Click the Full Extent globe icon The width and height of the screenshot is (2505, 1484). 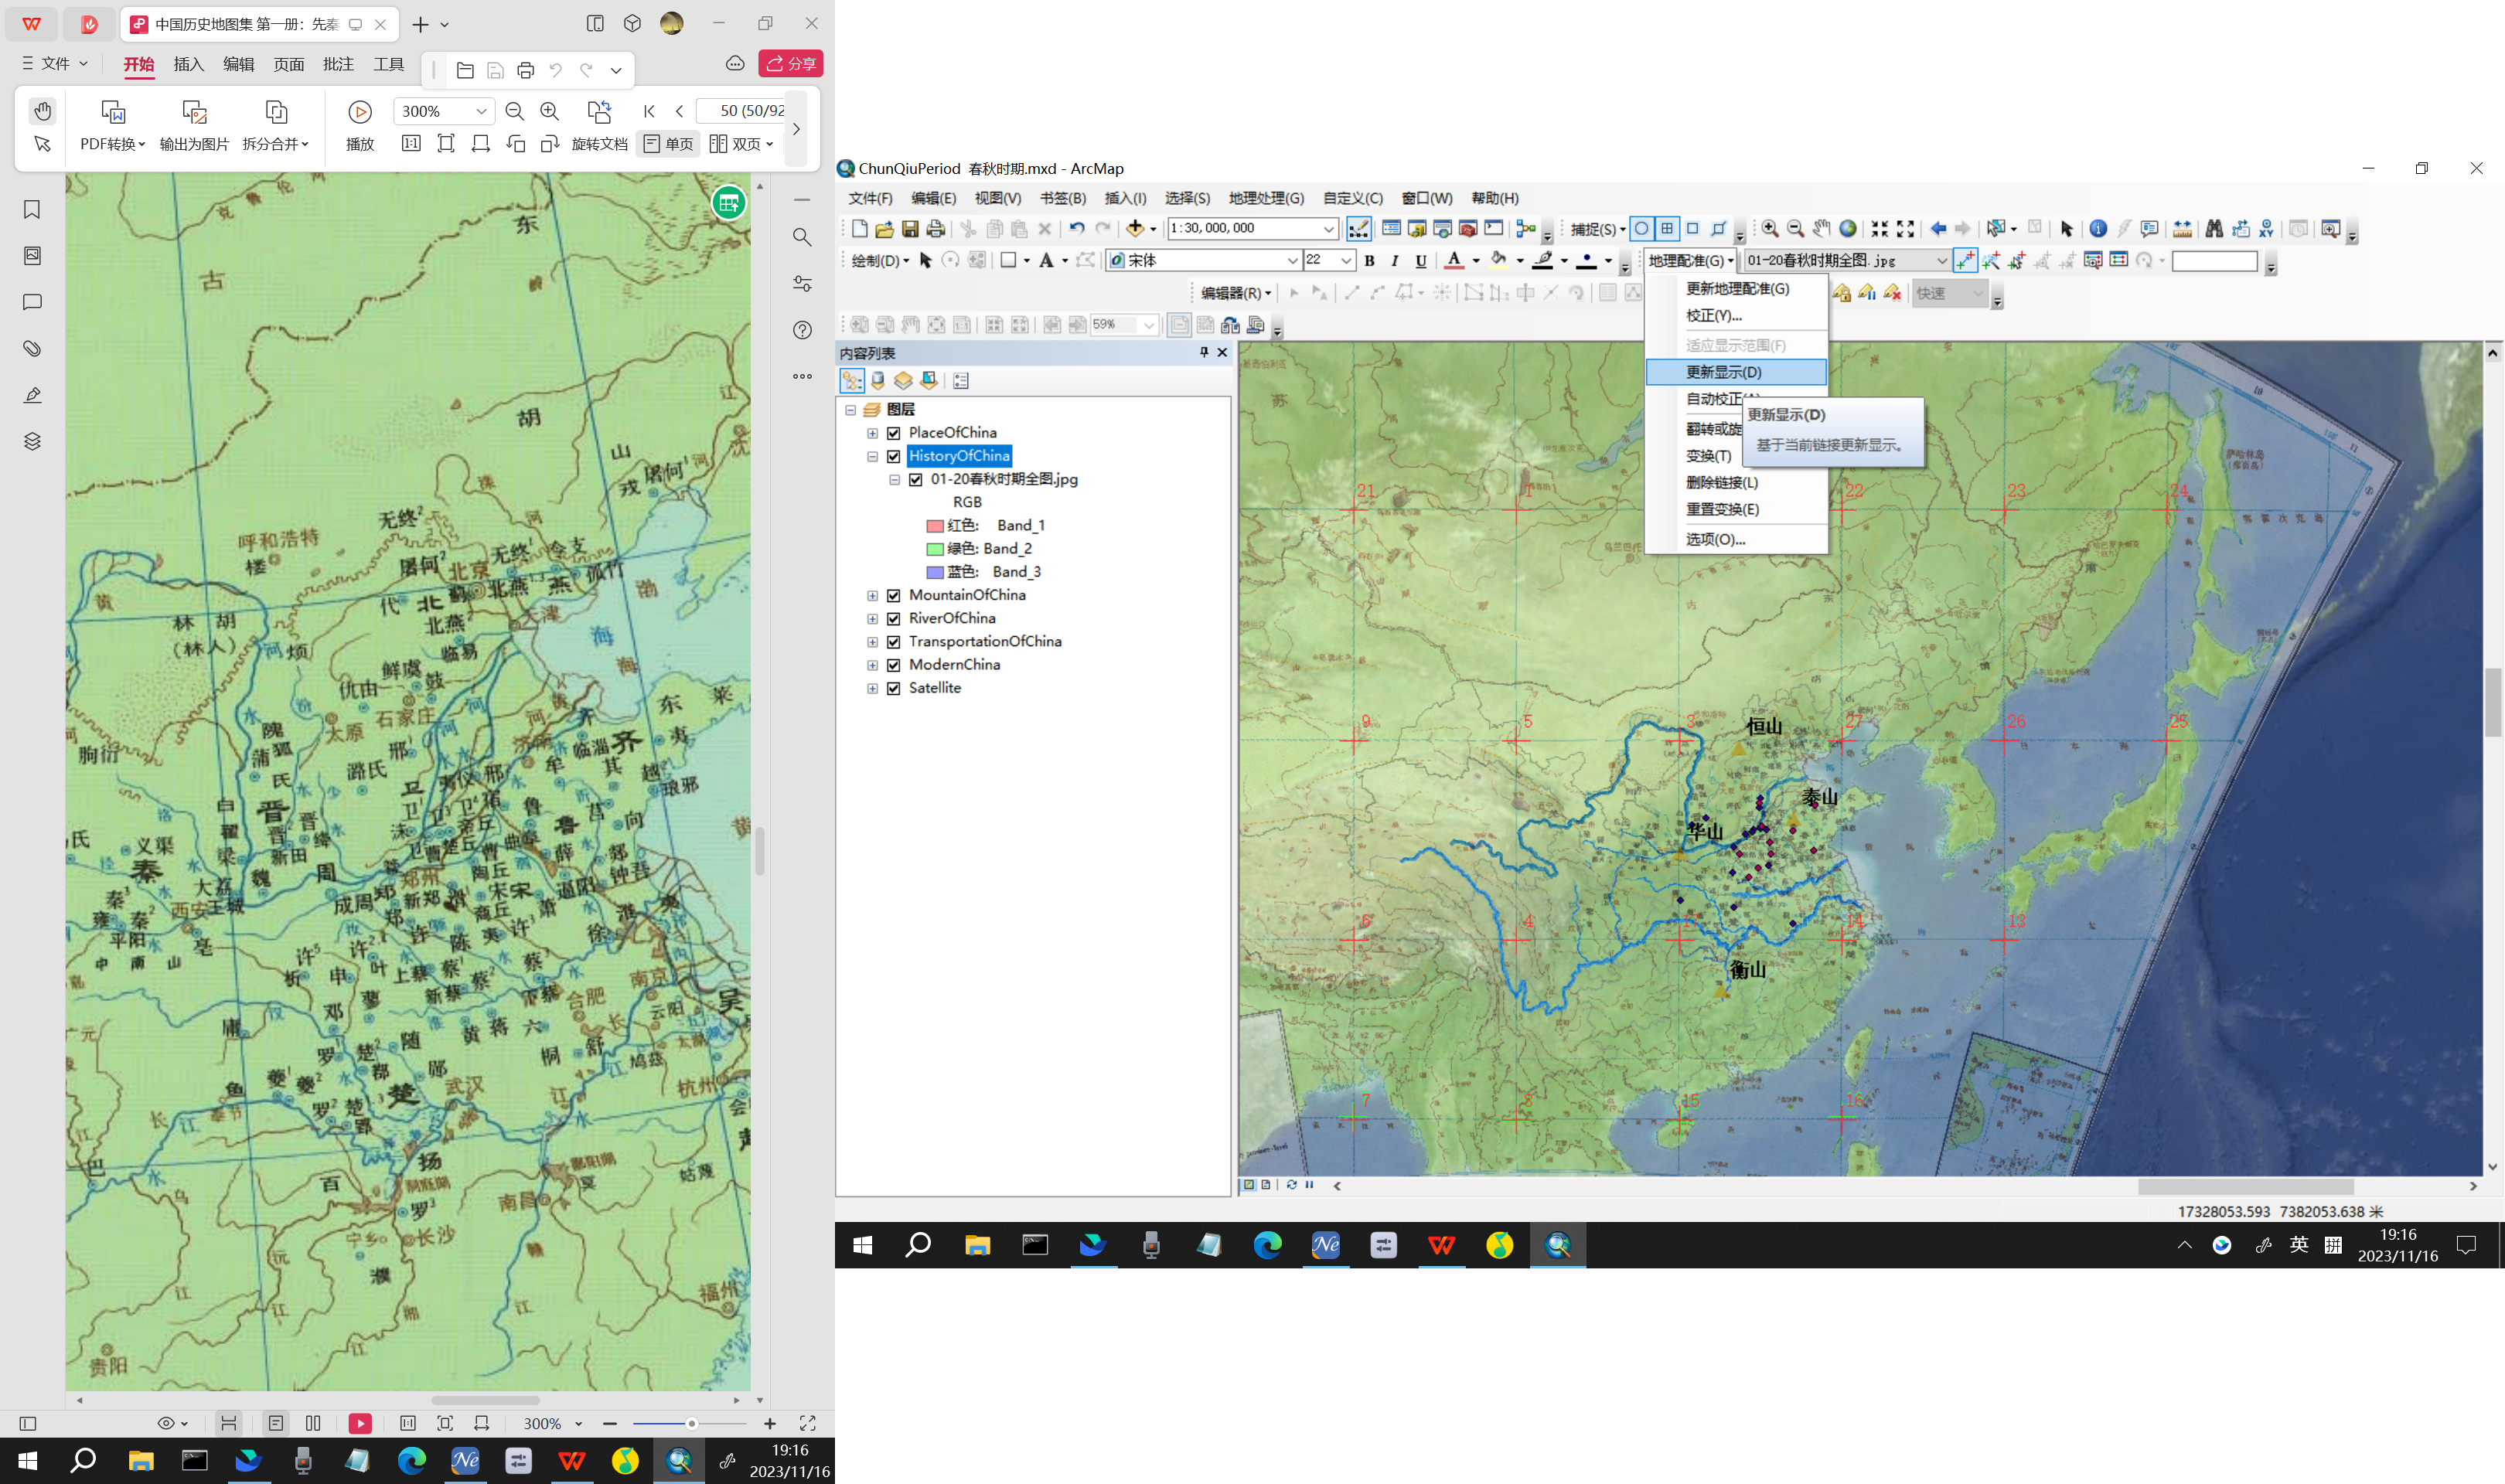[x=1848, y=229]
